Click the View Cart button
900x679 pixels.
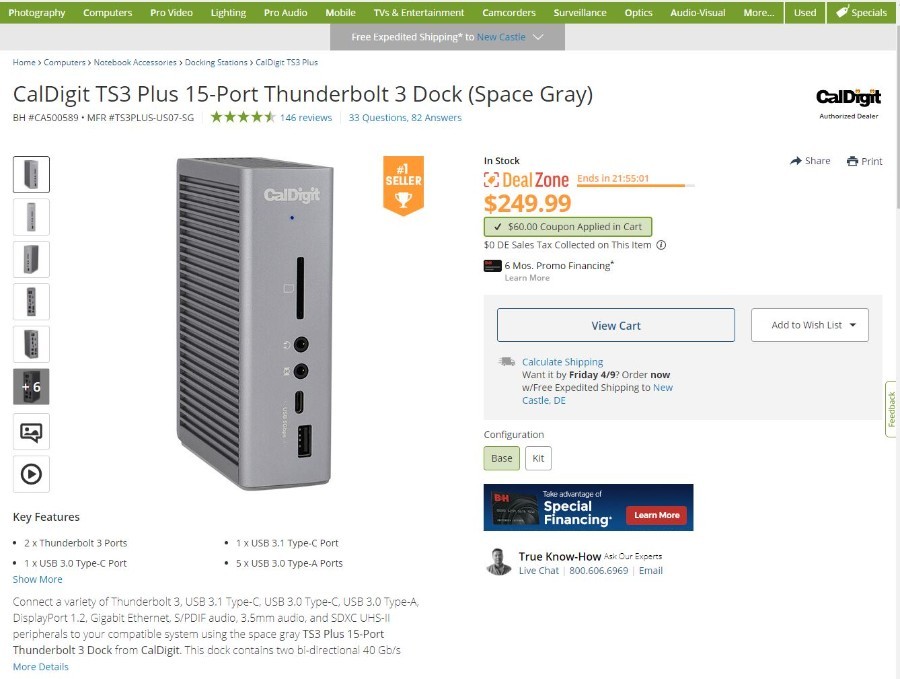[616, 325]
